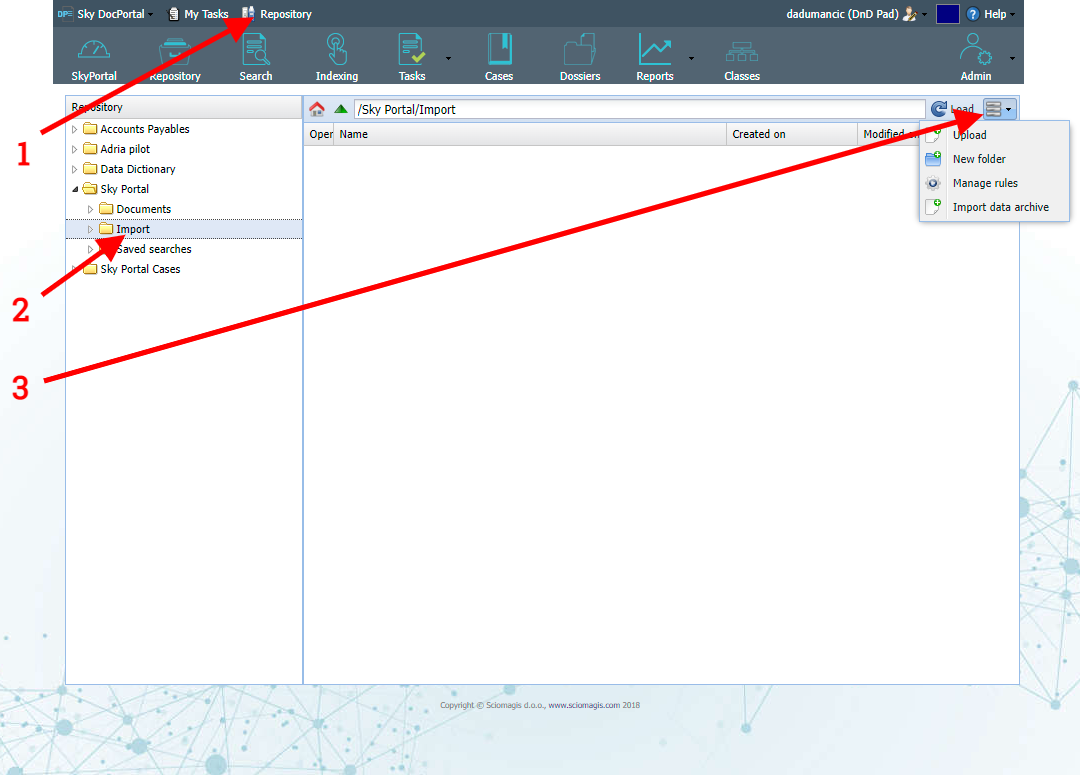1080x775 pixels.
Task: Click the dadumancic (DnD Pad) user name
Action: point(842,14)
